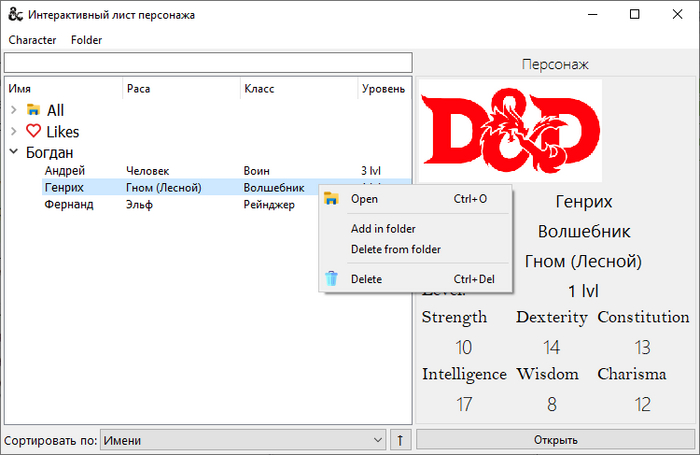Click the Воин class cell

pyautogui.click(x=256, y=171)
